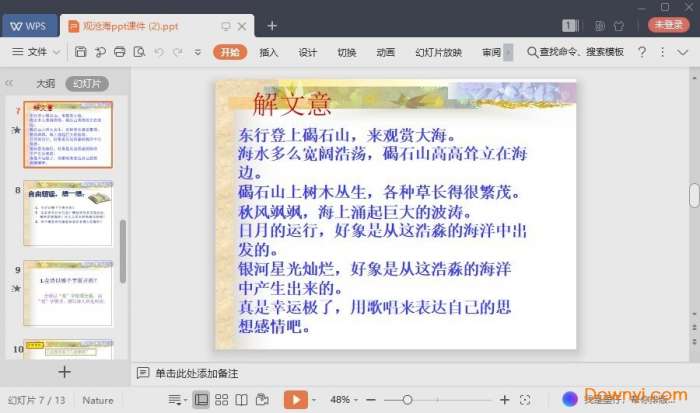
Task: Switch to the 插入 ribbon tab
Action: [269, 52]
